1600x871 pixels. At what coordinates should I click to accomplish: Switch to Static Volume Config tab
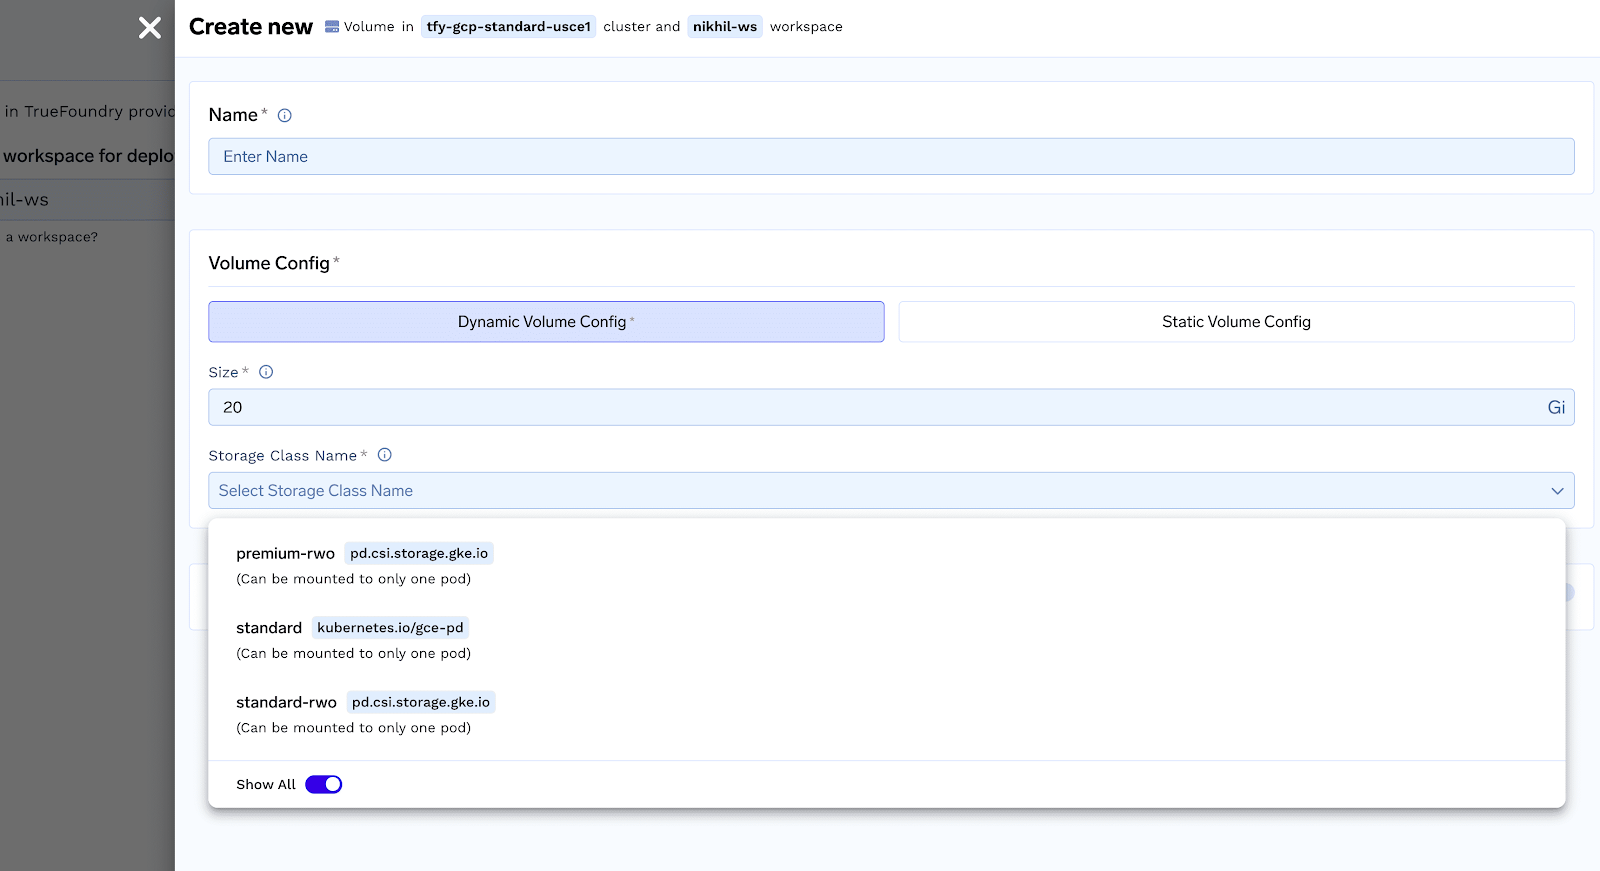point(1236,322)
